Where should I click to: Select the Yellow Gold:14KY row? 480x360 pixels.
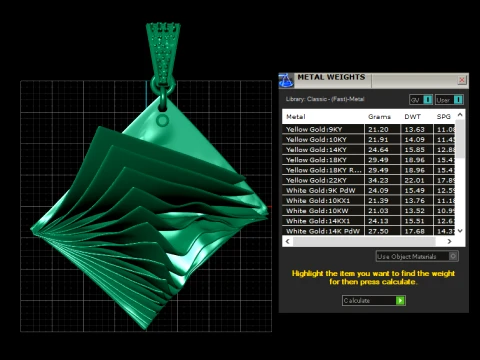(368, 150)
